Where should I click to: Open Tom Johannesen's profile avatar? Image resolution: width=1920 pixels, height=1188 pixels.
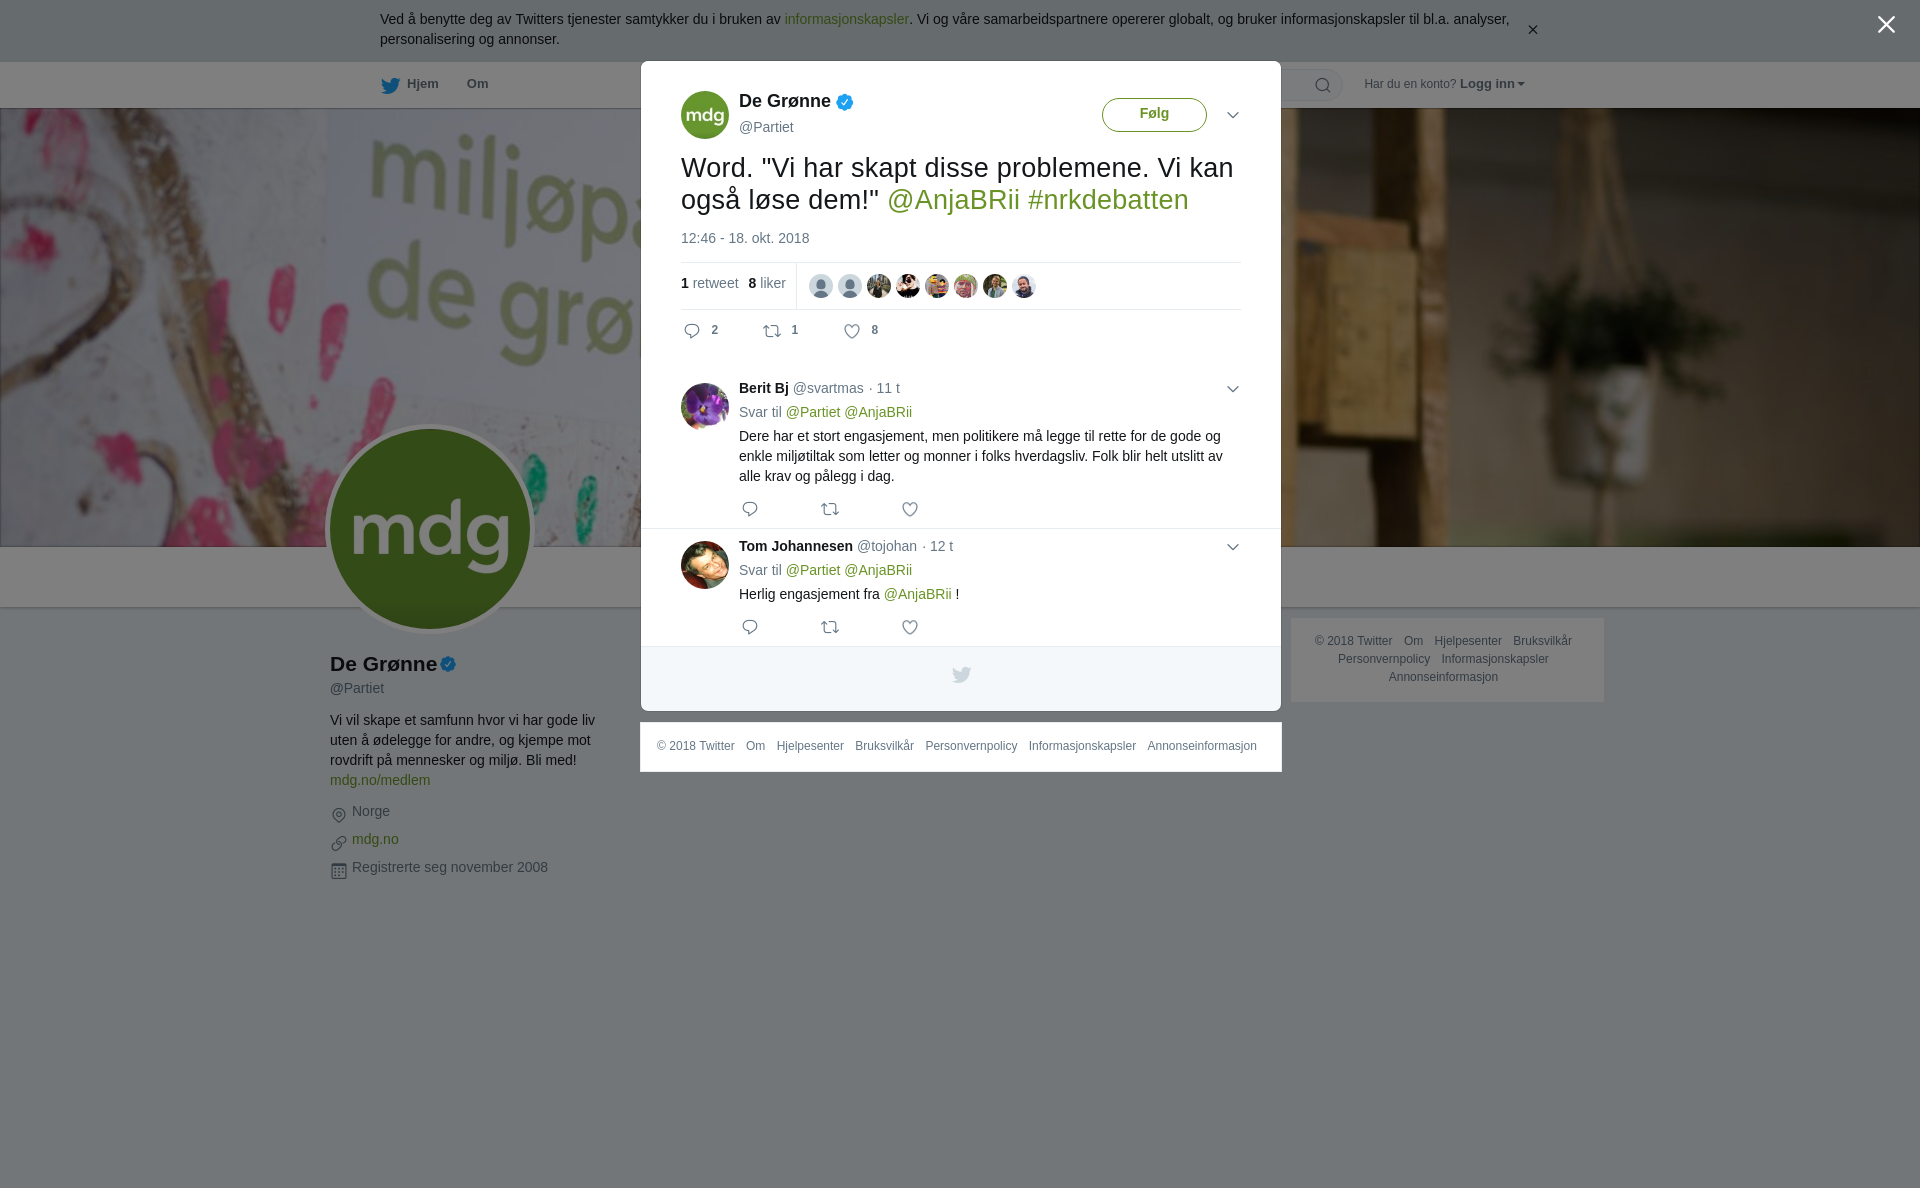point(705,565)
